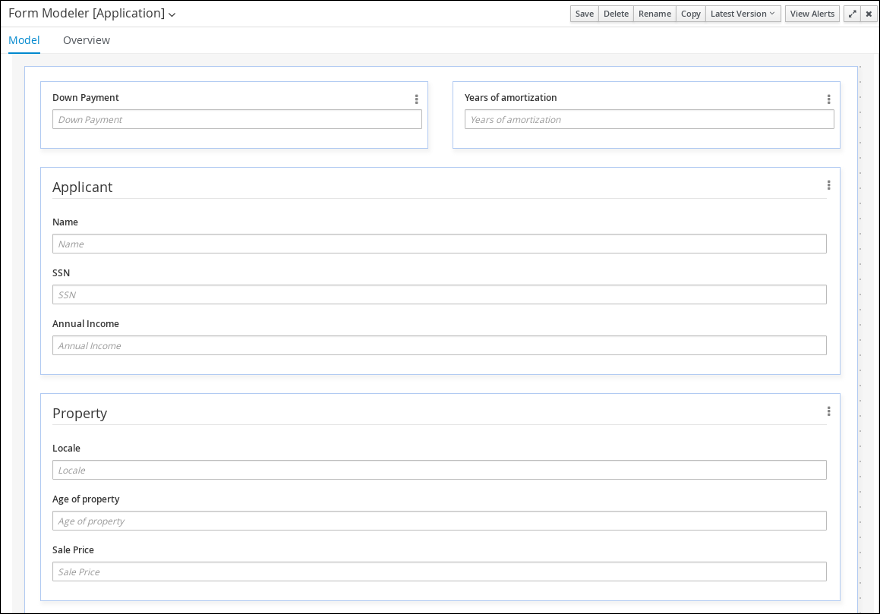The width and height of the screenshot is (880, 614).
Task: Focus the SSN input field
Action: [x=439, y=295]
